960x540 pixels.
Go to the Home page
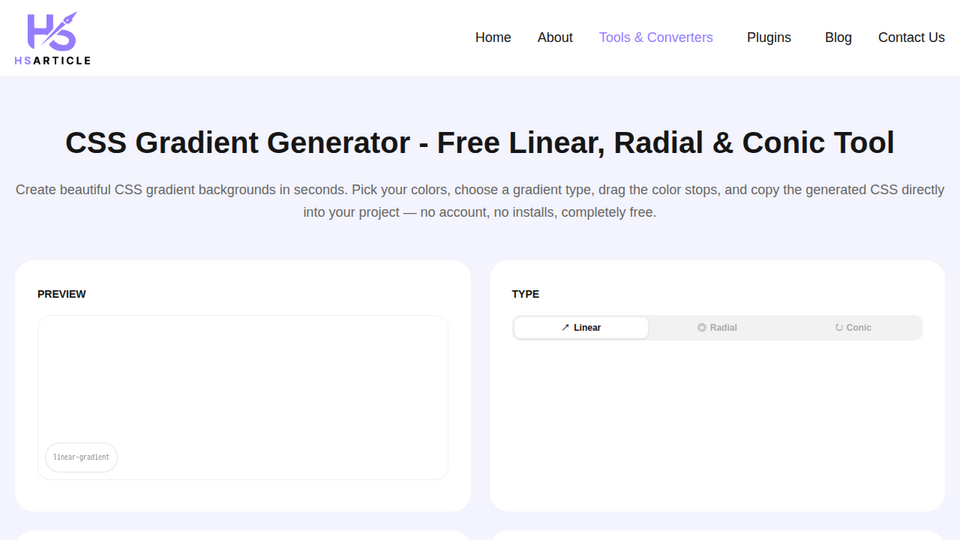pos(493,37)
